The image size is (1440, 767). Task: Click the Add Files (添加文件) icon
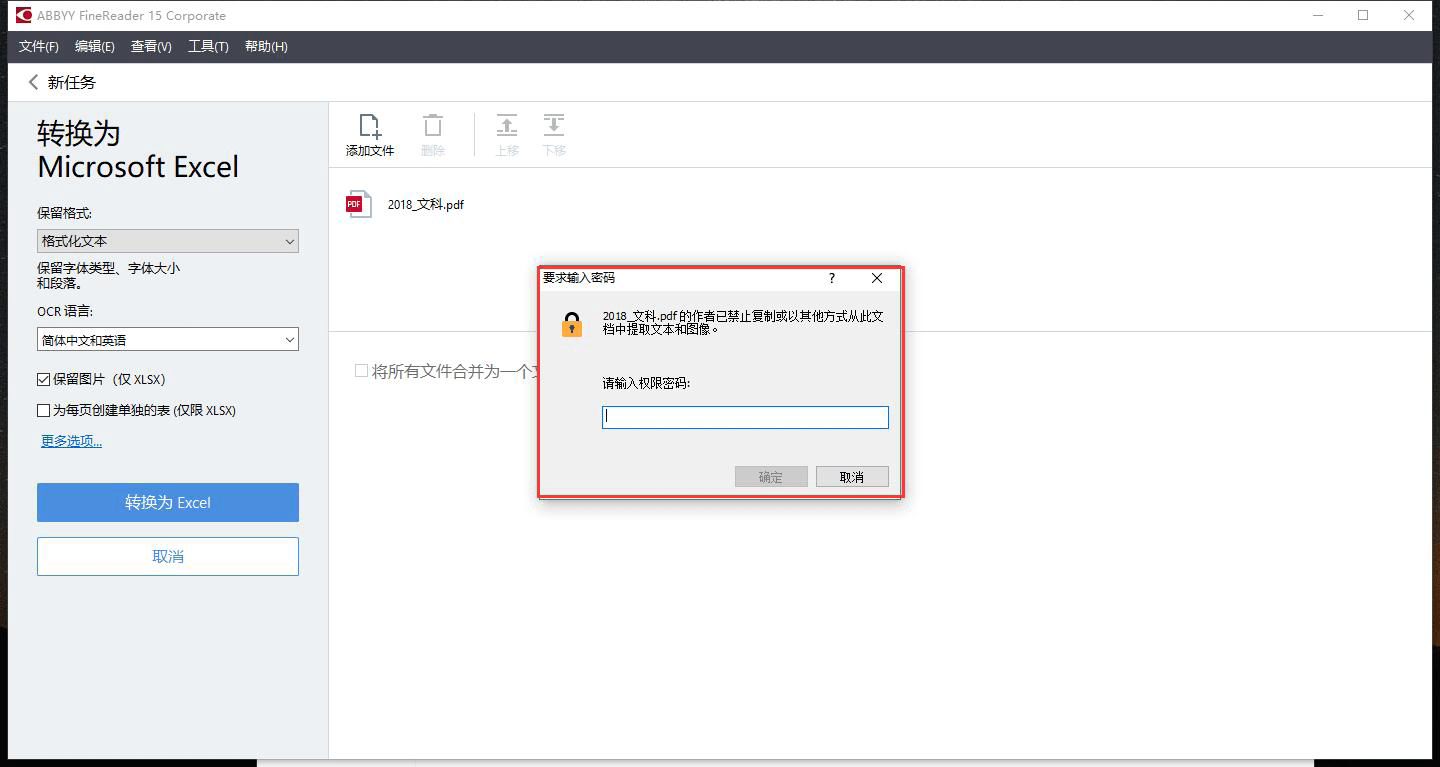tap(370, 126)
